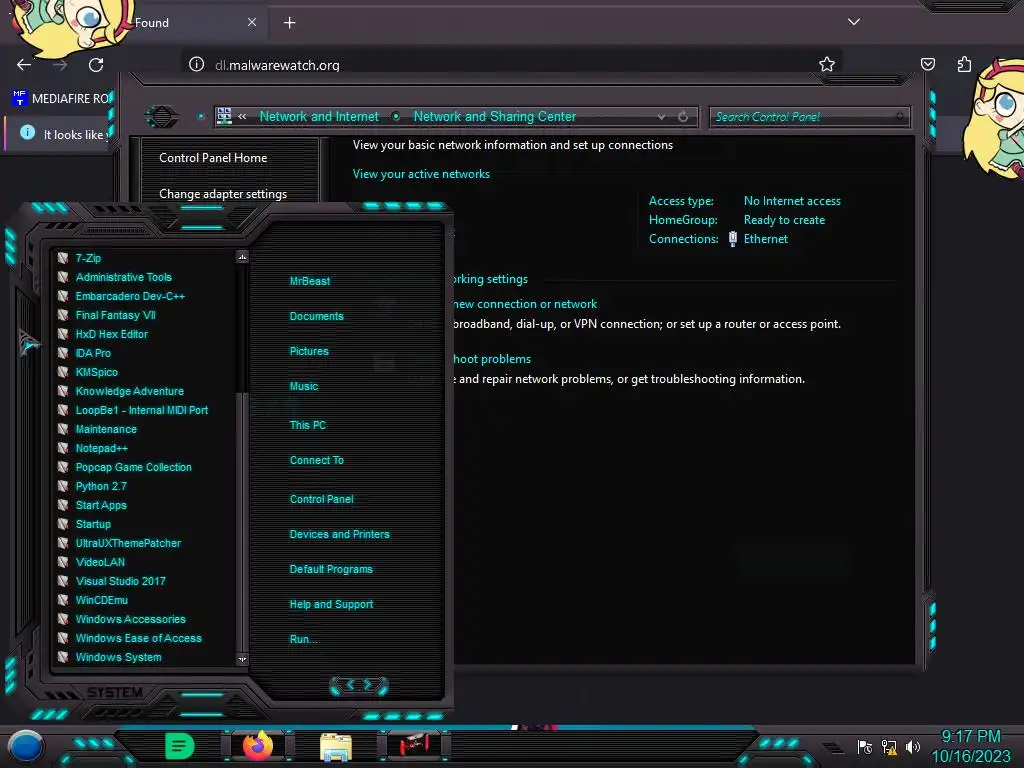Reload the page in Firefox

96,64
